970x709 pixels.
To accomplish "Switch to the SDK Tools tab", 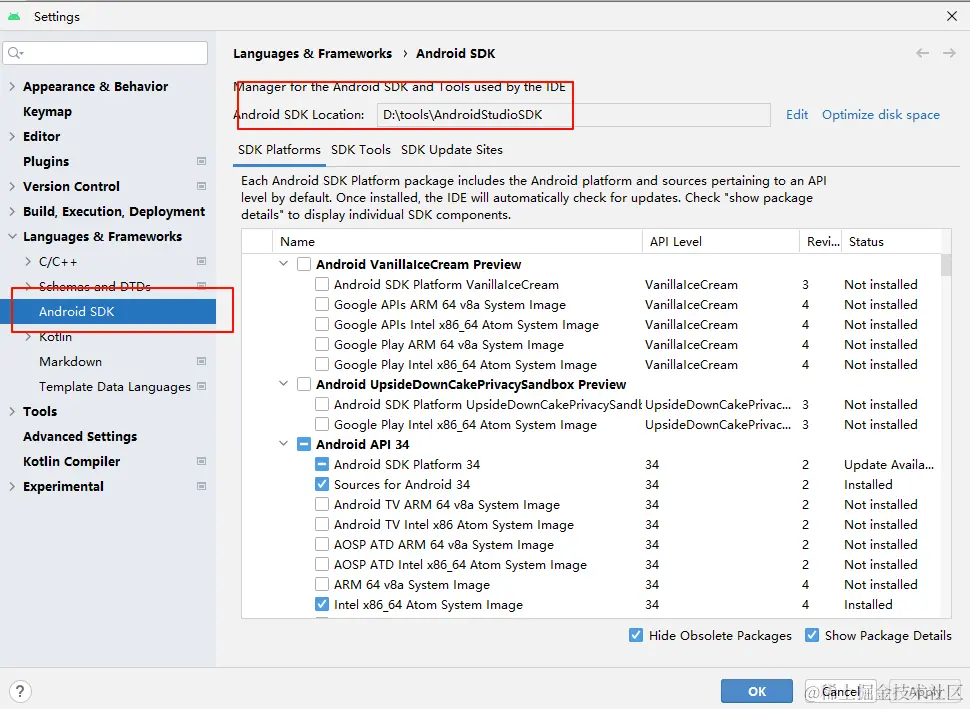I will pyautogui.click(x=361, y=150).
